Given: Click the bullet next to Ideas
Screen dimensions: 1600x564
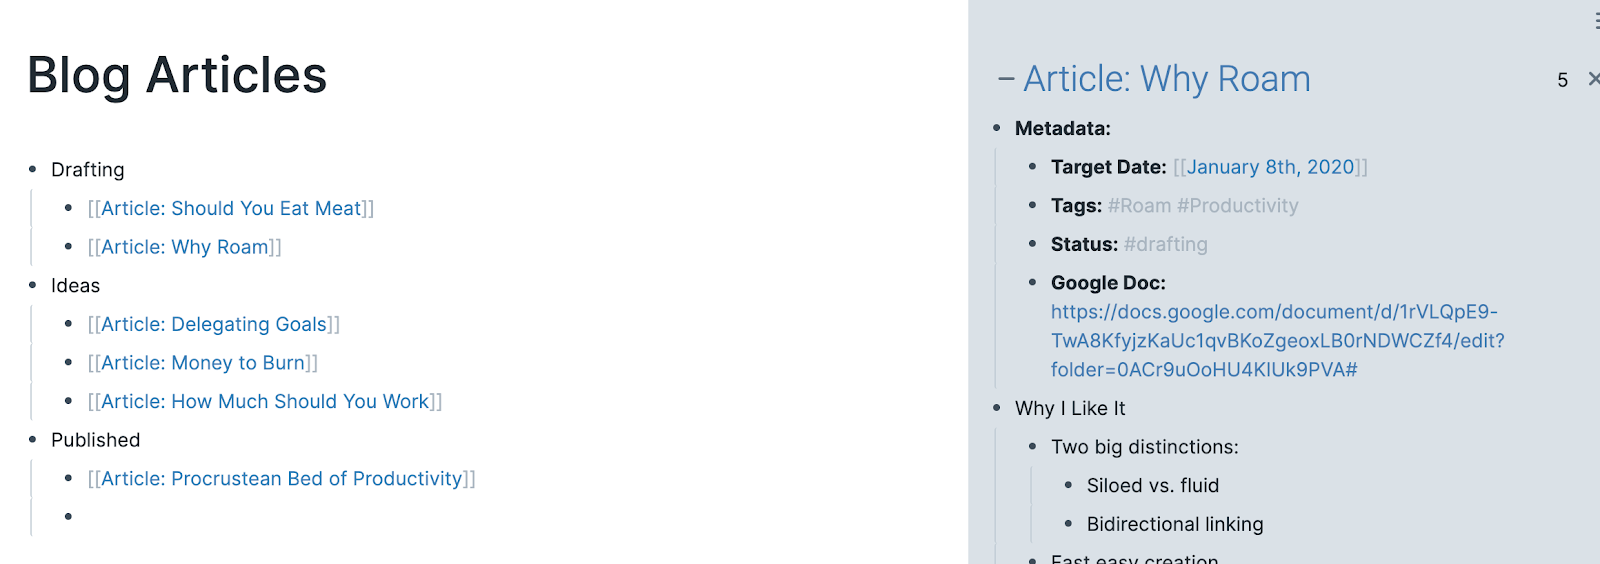Looking at the screenshot, I should 33,286.
